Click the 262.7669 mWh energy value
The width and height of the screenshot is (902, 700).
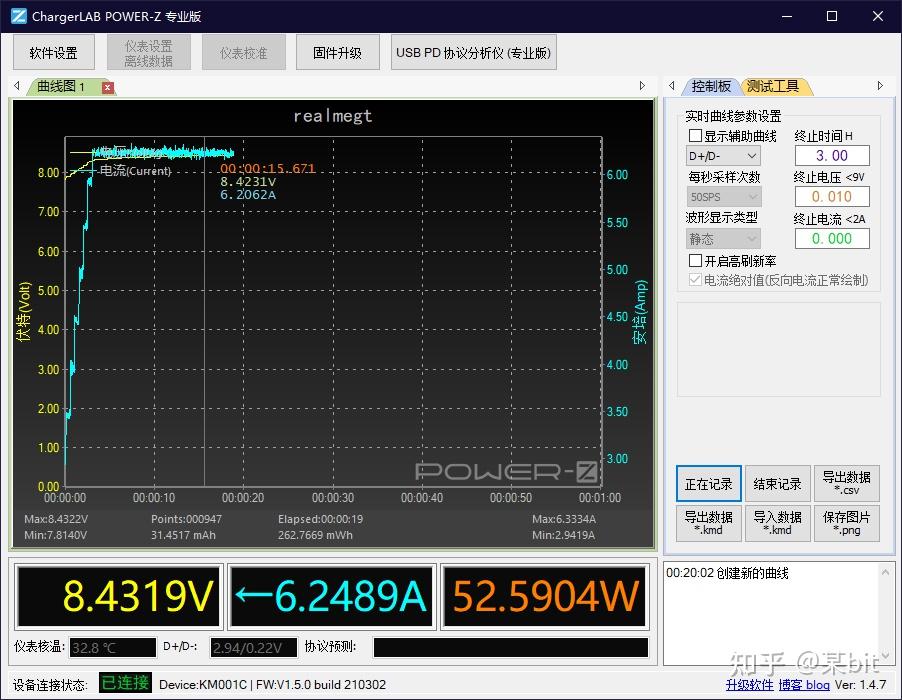[315, 535]
